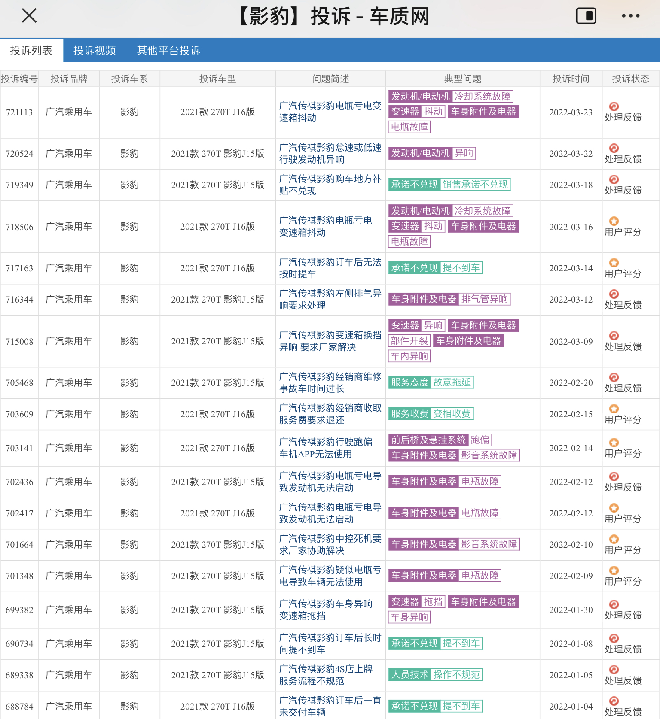Select date cell 2022-01-04
Viewport: 660px width, 719px height.
point(571,706)
